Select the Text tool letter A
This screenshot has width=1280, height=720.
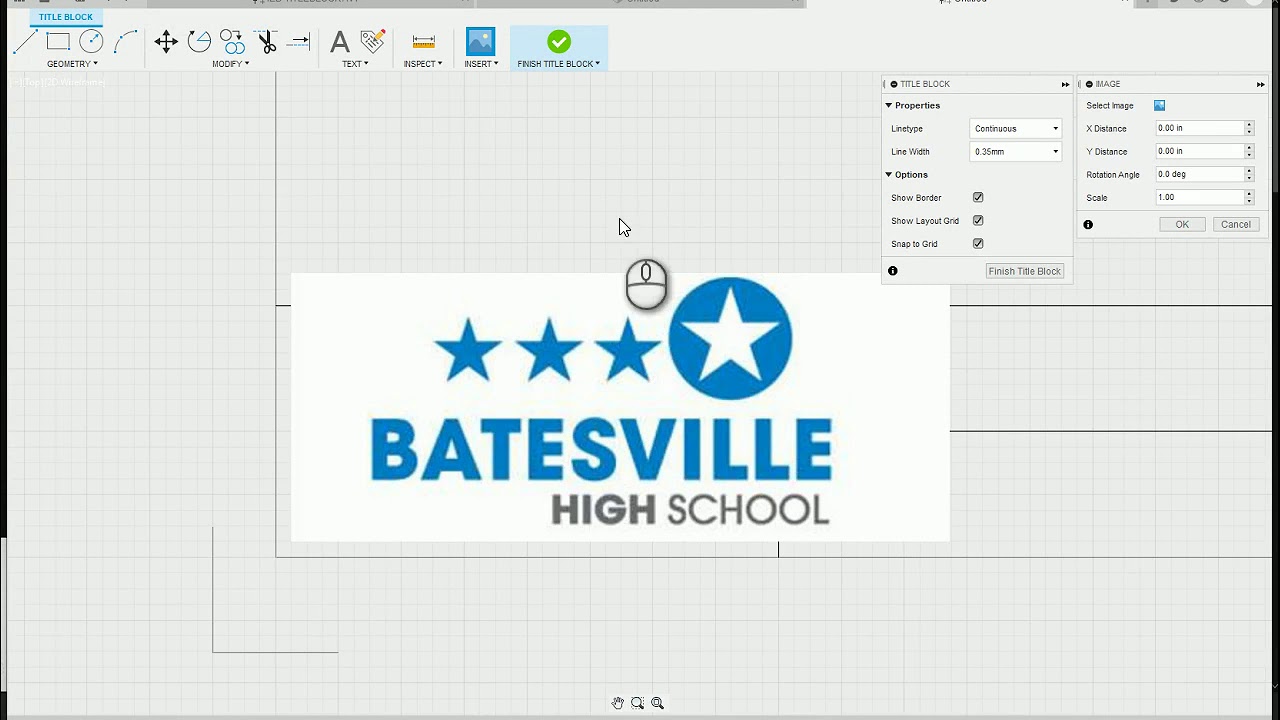pos(340,41)
